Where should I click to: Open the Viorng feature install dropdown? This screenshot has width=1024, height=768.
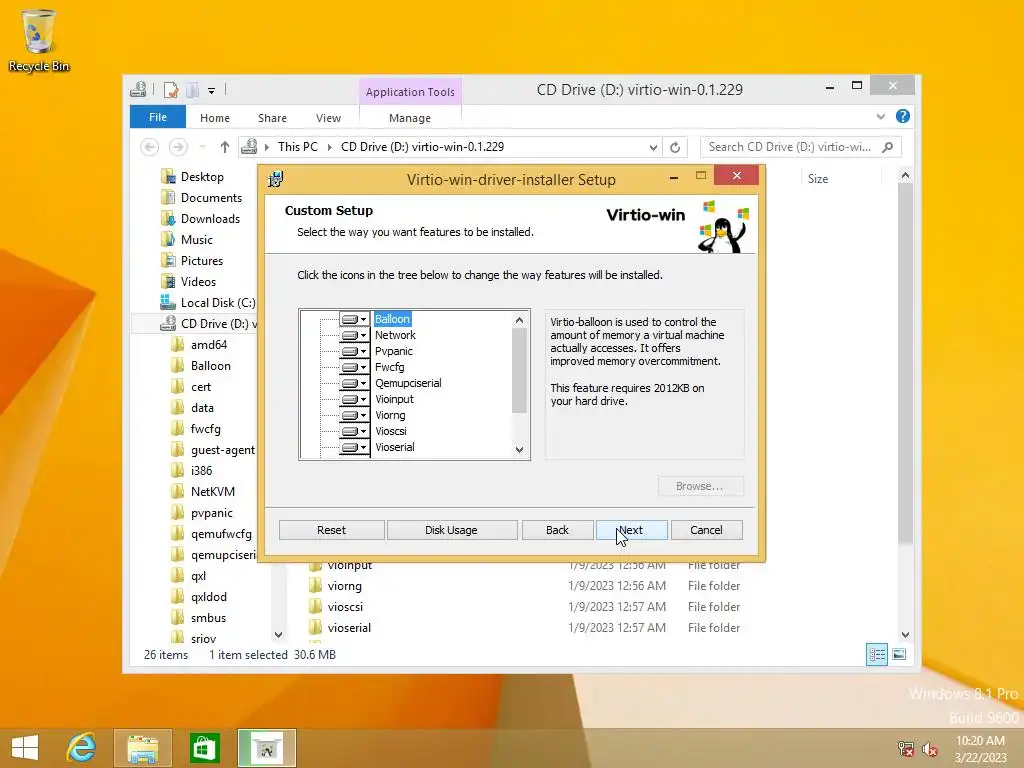[355, 415]
